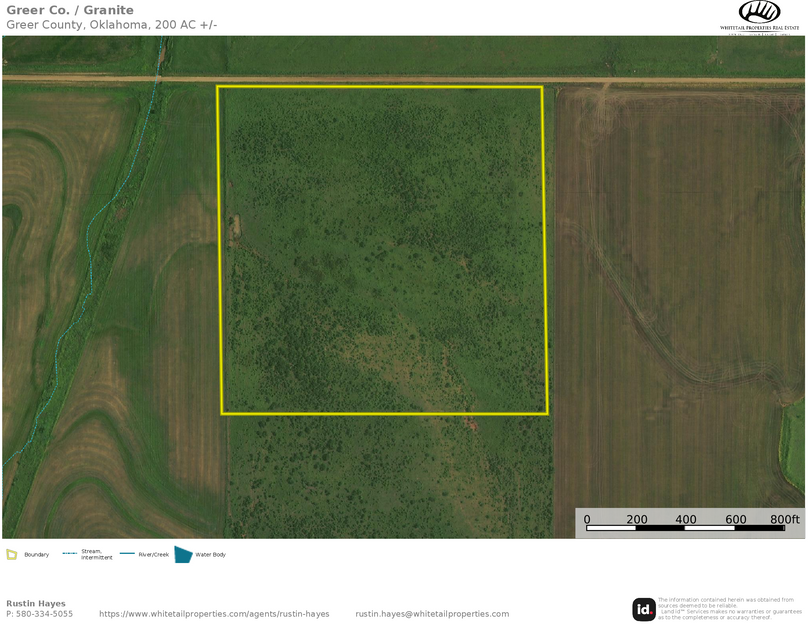Viewport: 808px width, 624px height.
Task: Click the Land id logo in footer
Action: click(x=644, y=609)
